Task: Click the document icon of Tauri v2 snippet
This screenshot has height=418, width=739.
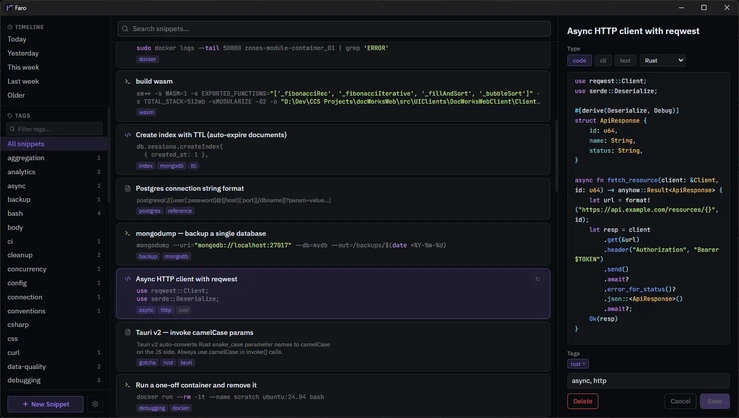Action: pyautogui.click(x=127, y=333)
